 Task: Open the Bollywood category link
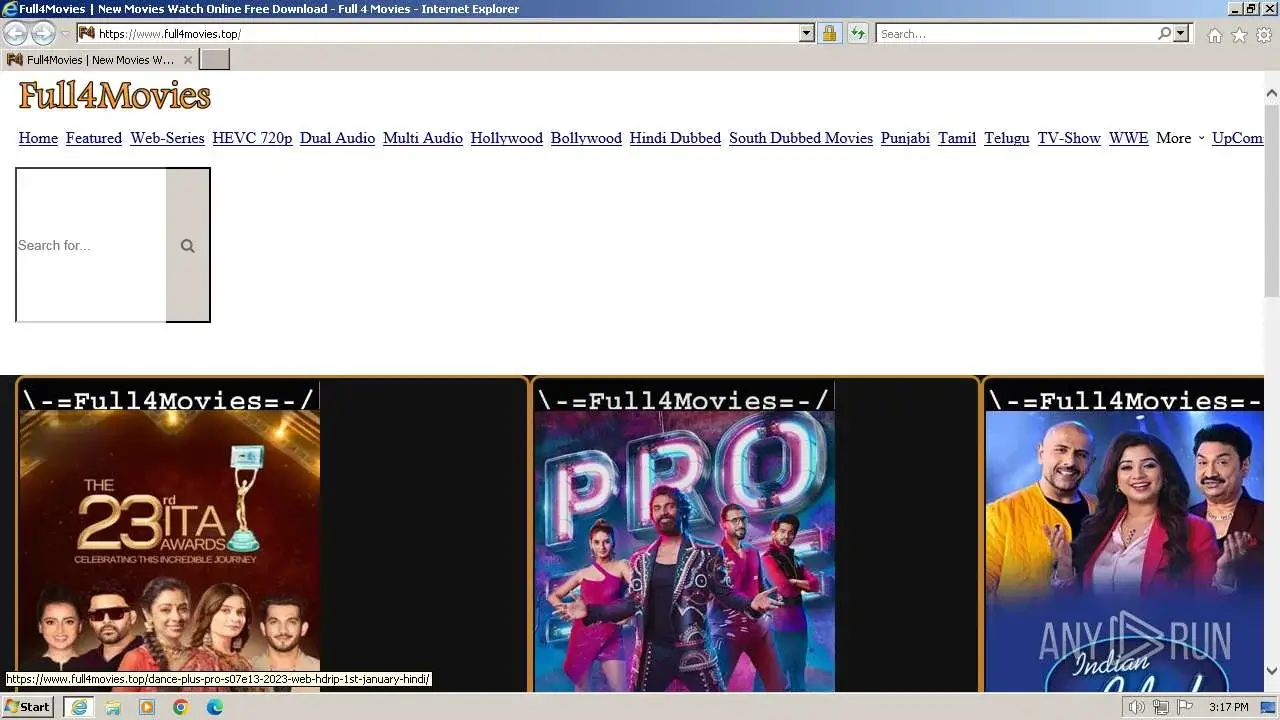click(x=586, y=138)
